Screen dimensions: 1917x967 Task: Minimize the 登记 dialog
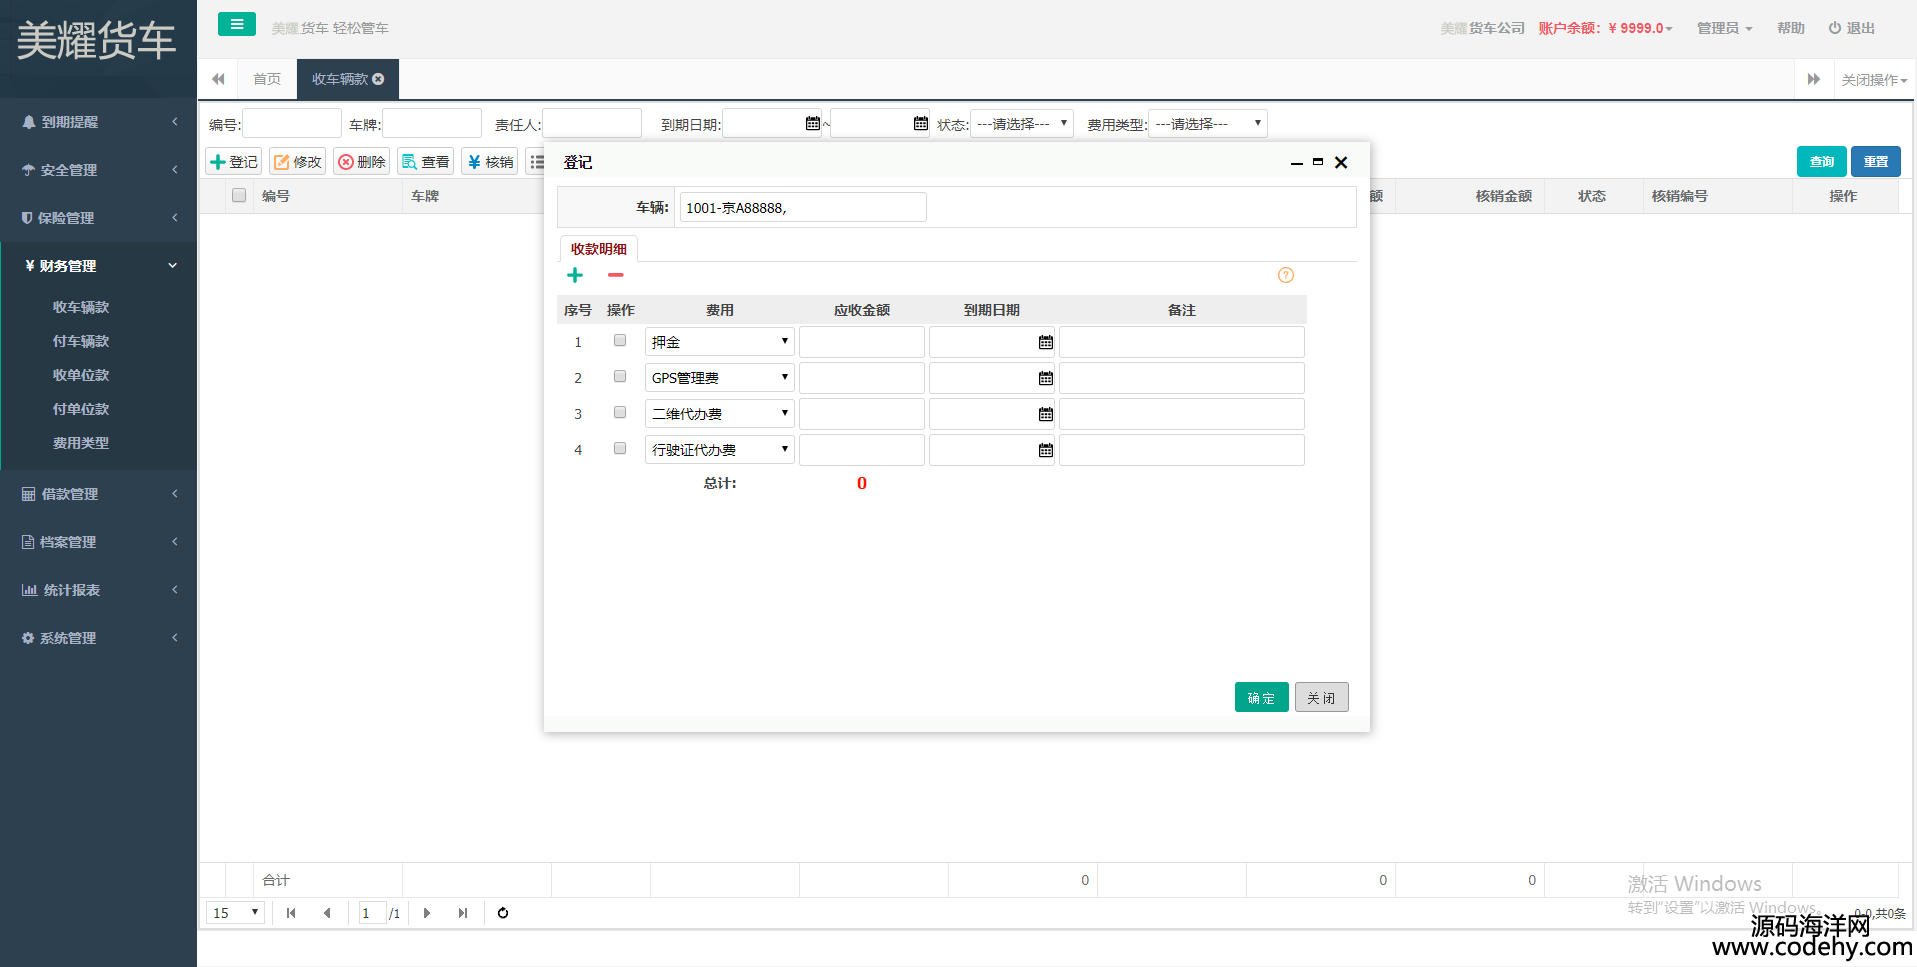tap(1297, 163)
